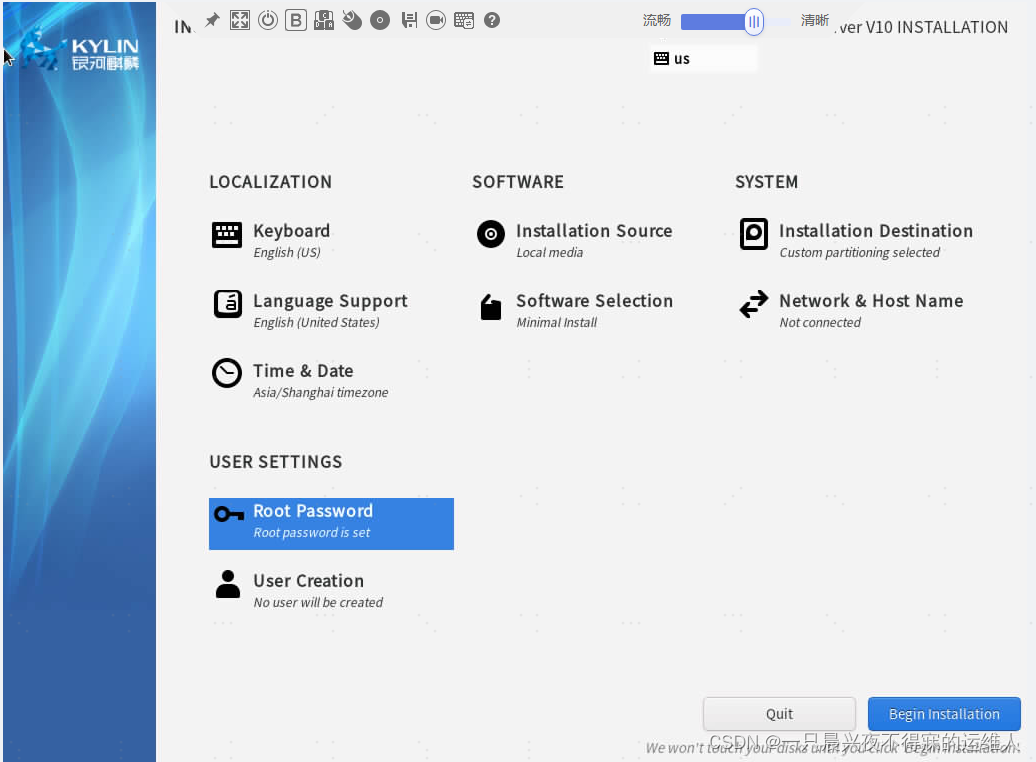Viewport: 1036px width, 762px height.
Task: Click the pin icon in the console toolbar
Action: click(212, 20)
